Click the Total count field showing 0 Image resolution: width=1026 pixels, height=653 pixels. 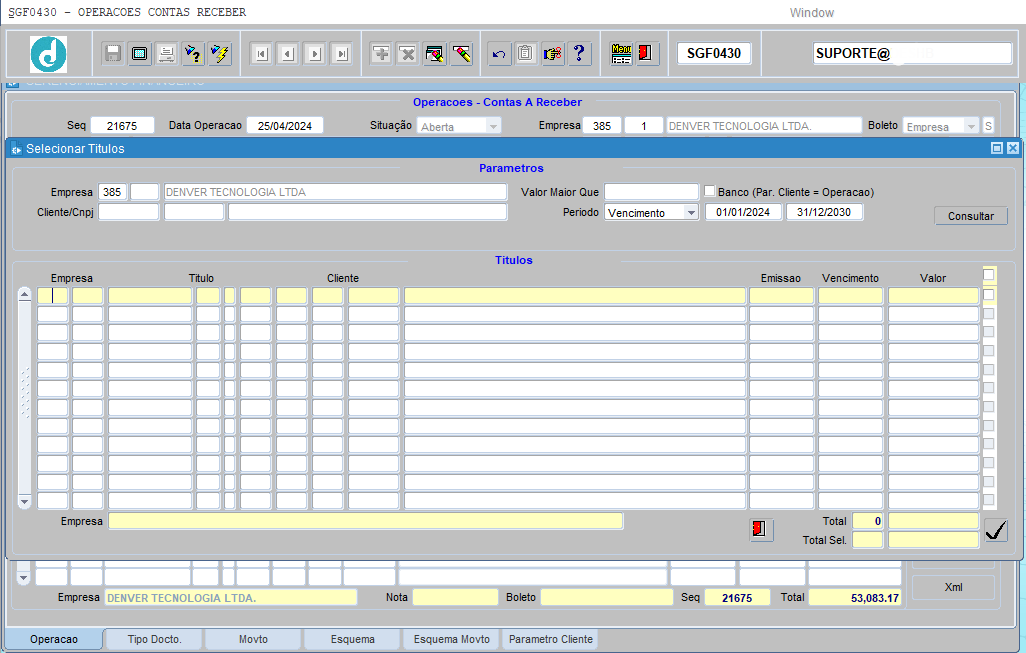(868, 521)
